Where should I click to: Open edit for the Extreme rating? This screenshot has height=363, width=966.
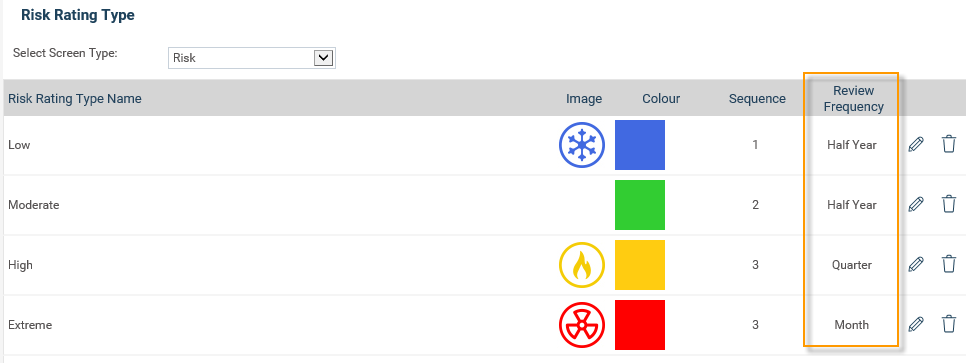coord(916,324)
